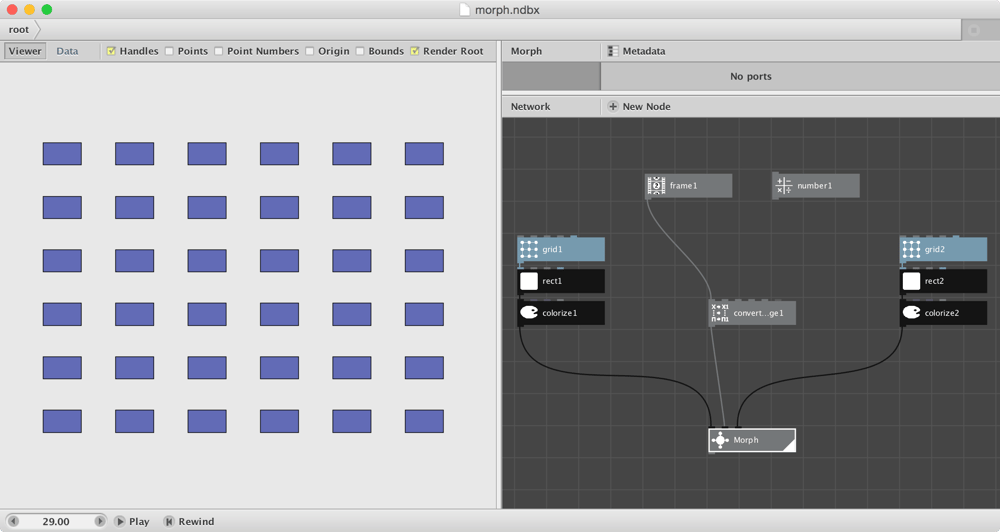Enable the Points checkbox

pos(169,51)
